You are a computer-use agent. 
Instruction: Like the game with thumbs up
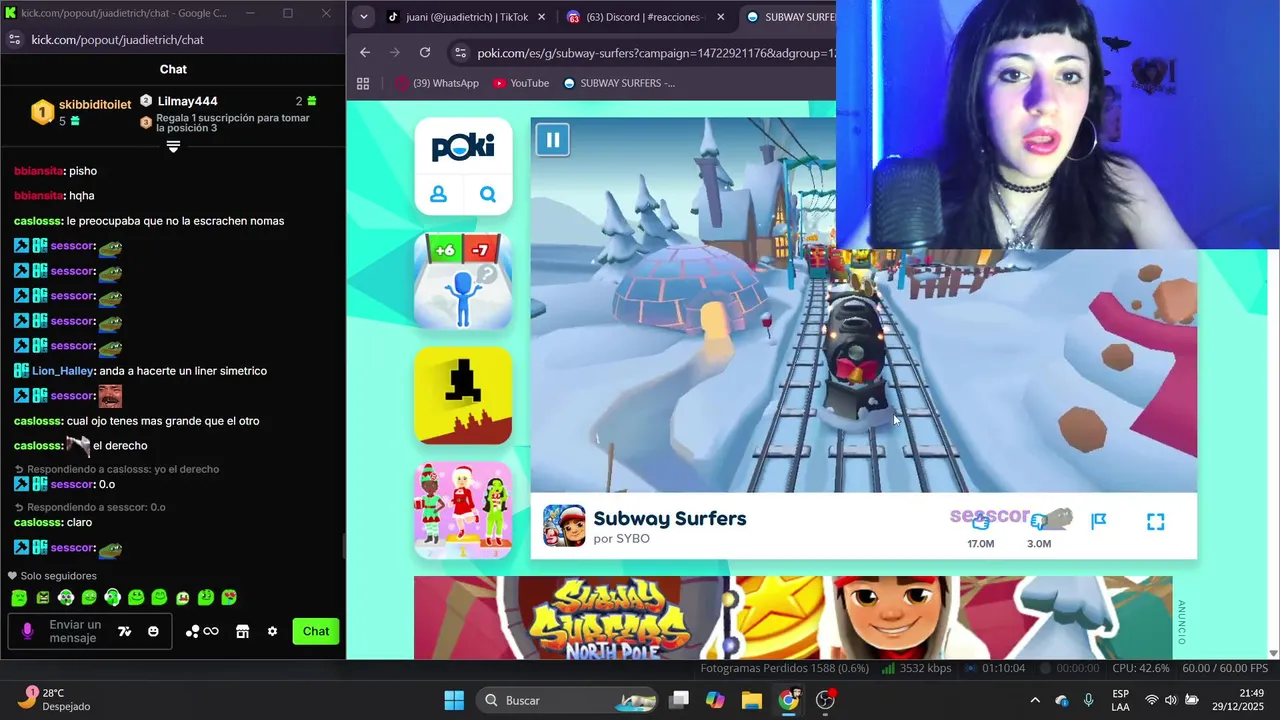tap(980, 521)
